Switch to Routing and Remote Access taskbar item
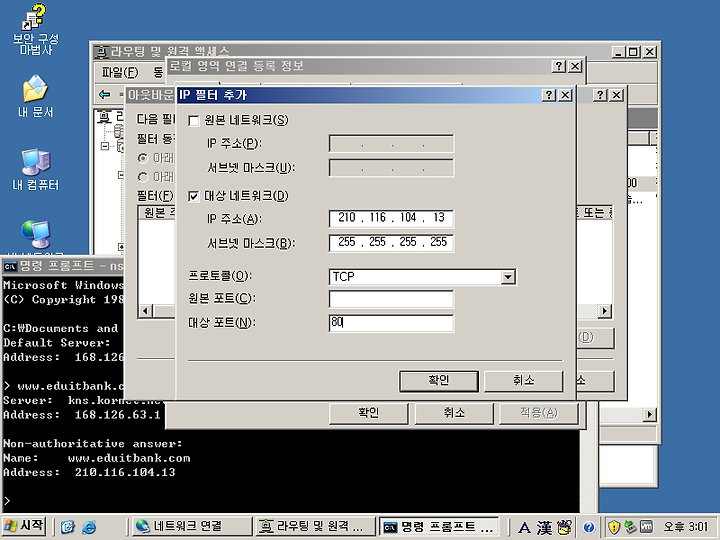This screenshot has width=720, height=540. 315,526
